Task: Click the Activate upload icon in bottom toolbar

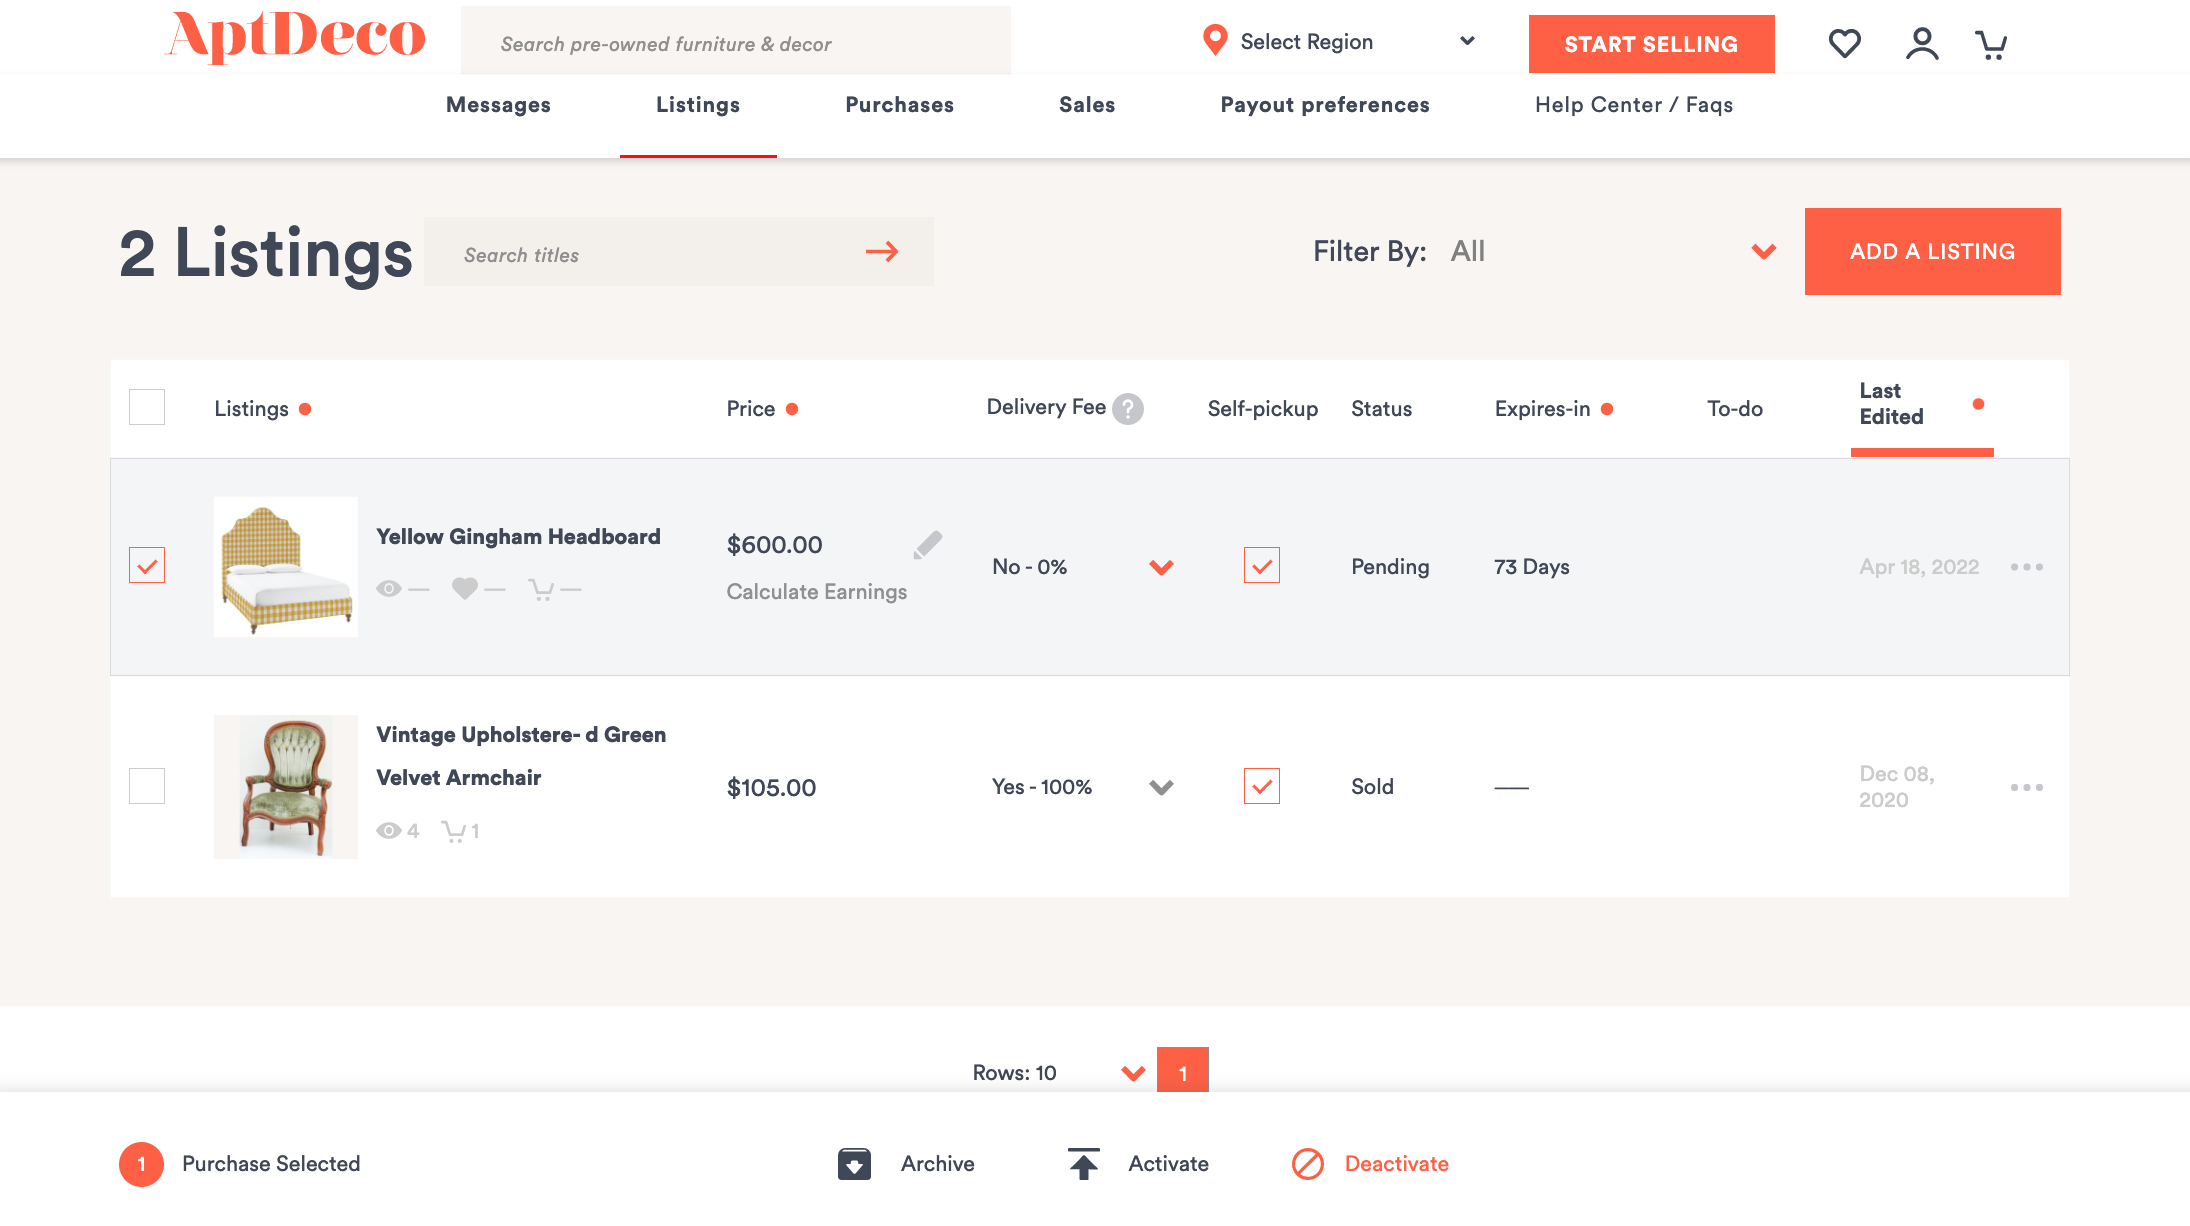Action: (x=1081, y=1163)
